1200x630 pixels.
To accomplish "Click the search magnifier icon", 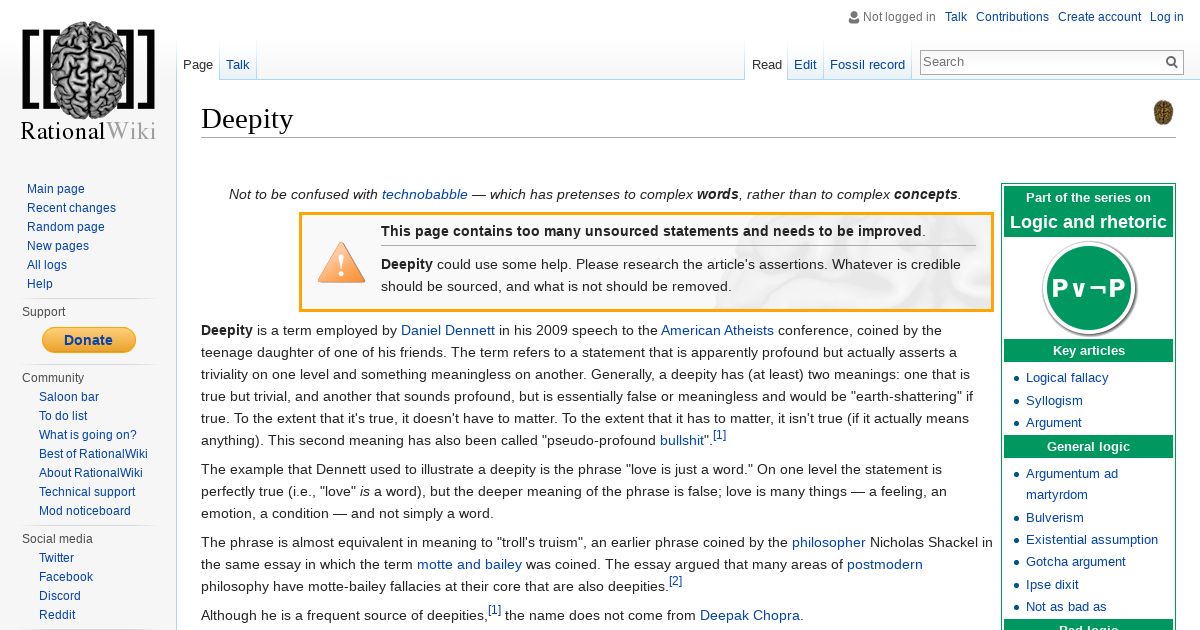I will coord(1172,62).
